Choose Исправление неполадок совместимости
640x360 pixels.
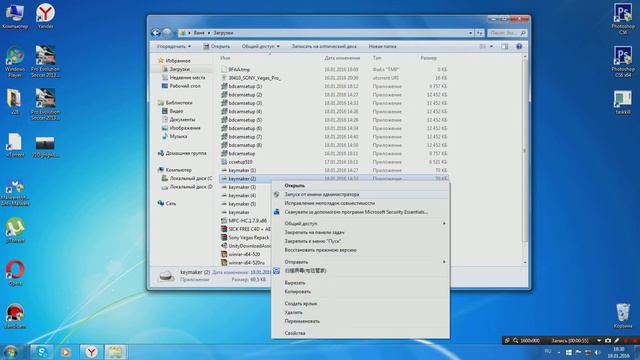coord(329,203)
